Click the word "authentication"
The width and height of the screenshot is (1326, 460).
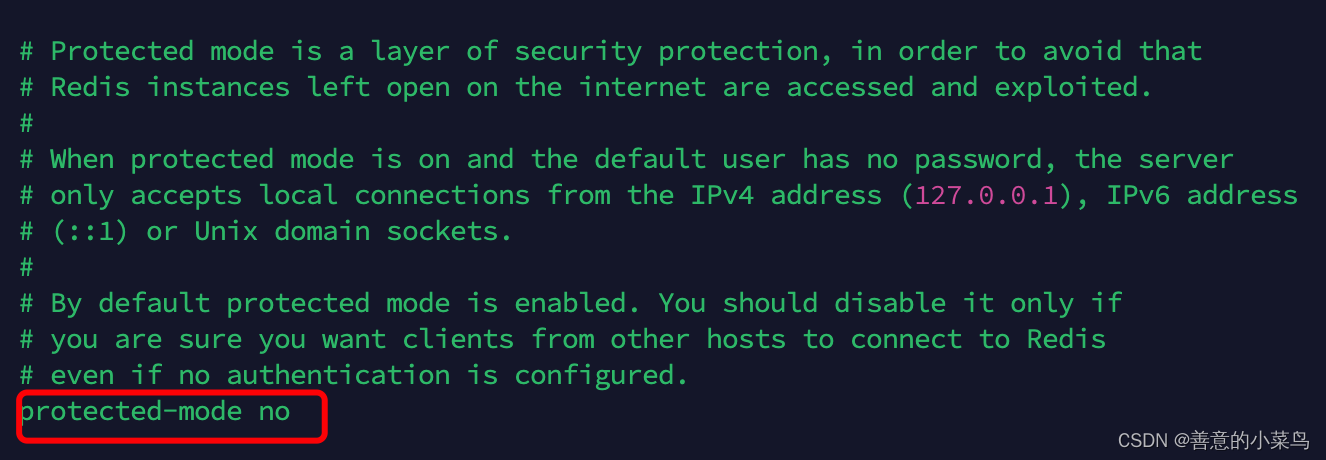point(338,375)
